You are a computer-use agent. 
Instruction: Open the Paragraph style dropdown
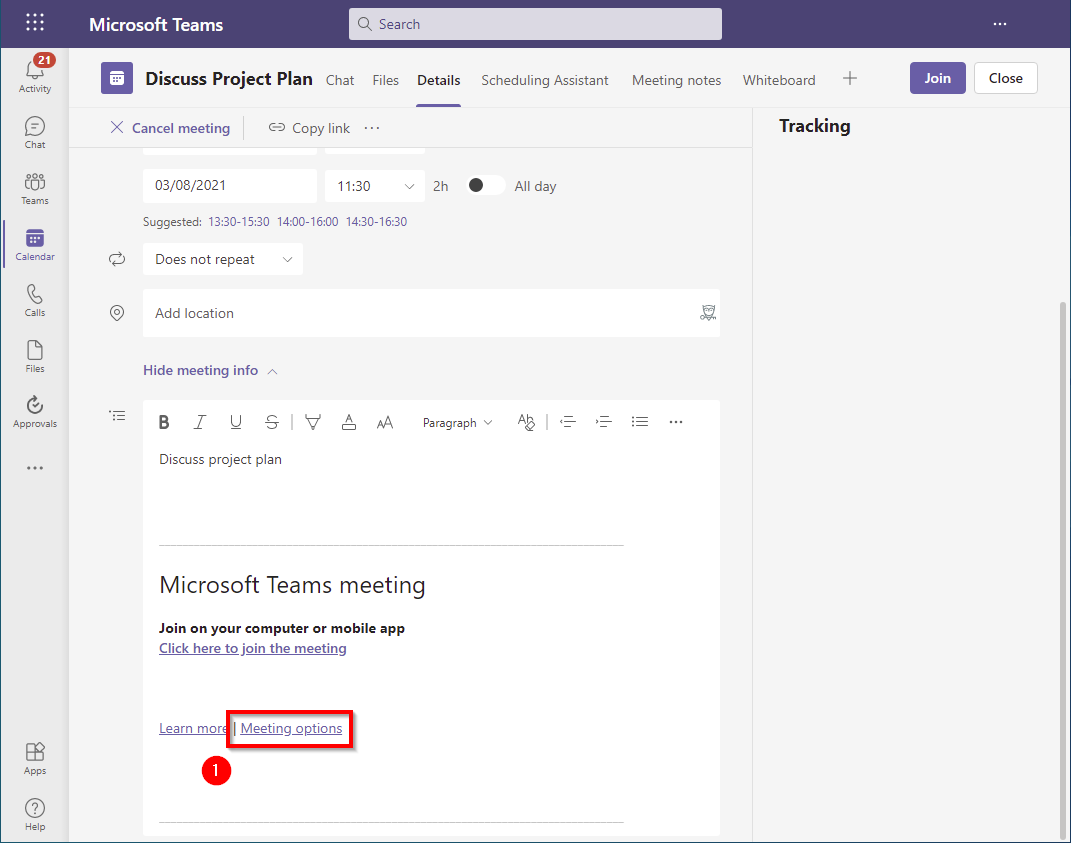click(x=457, y=423)
